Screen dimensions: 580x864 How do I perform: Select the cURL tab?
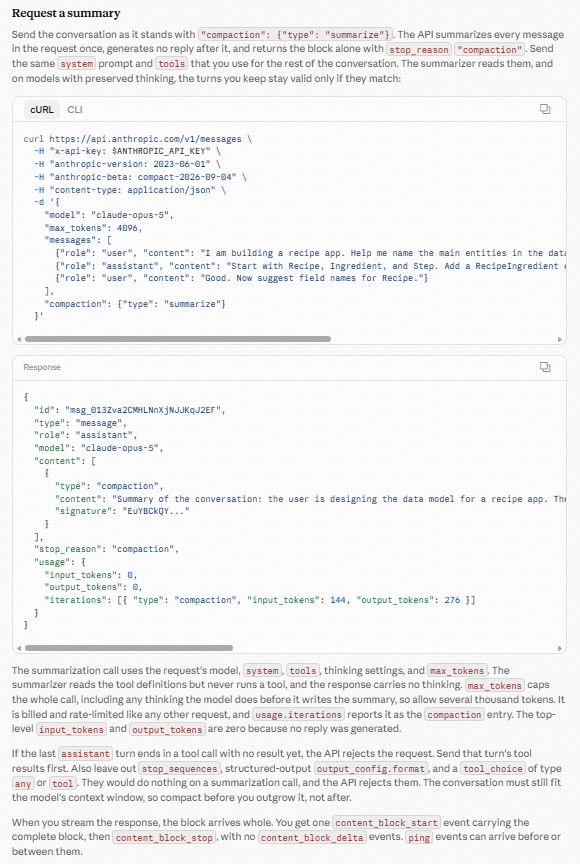[42, 110]
